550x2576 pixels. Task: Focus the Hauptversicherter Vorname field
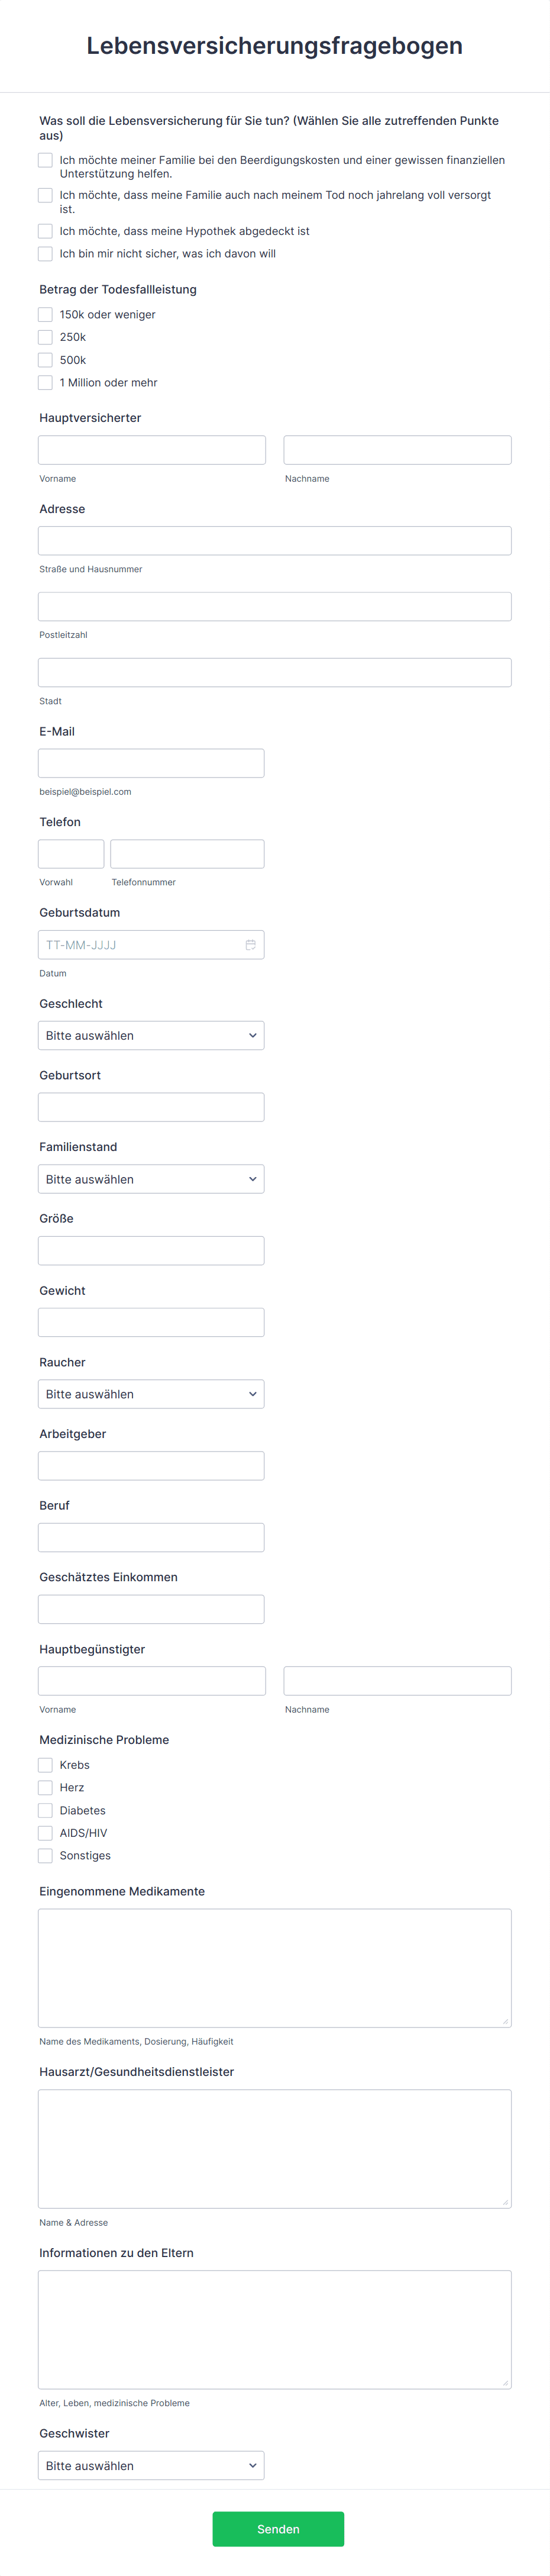tap(152, 450)
